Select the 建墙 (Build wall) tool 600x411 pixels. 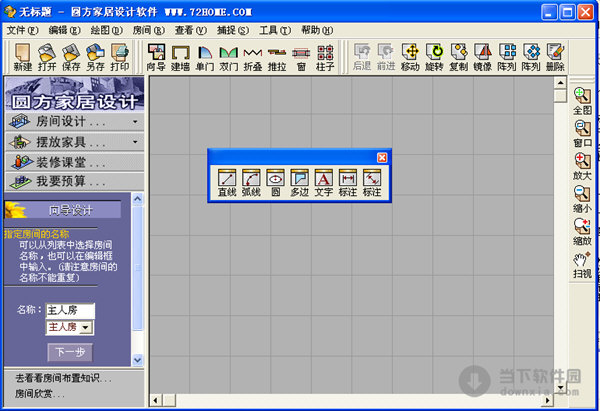click(181, 56)
